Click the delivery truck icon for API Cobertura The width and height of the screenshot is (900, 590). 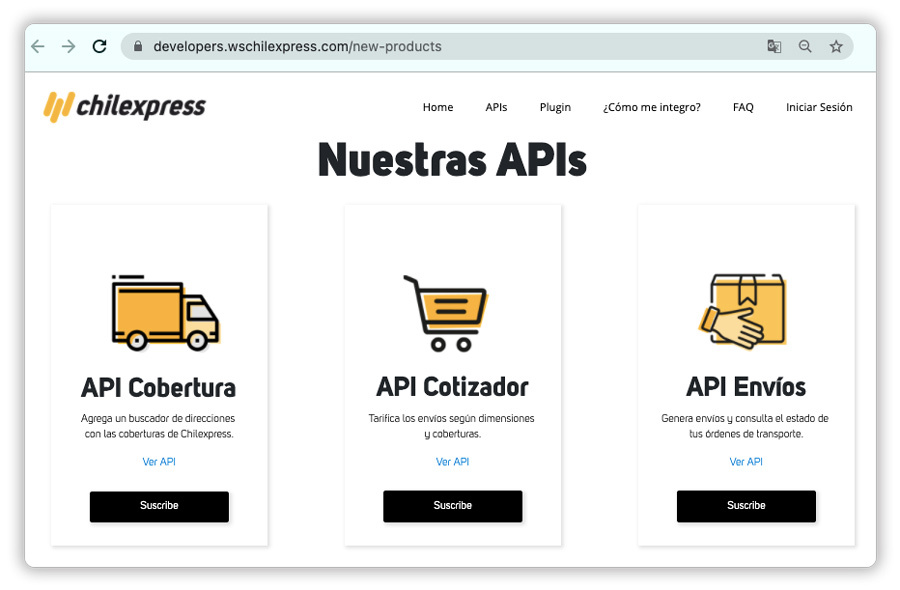(x=165, y=313)
